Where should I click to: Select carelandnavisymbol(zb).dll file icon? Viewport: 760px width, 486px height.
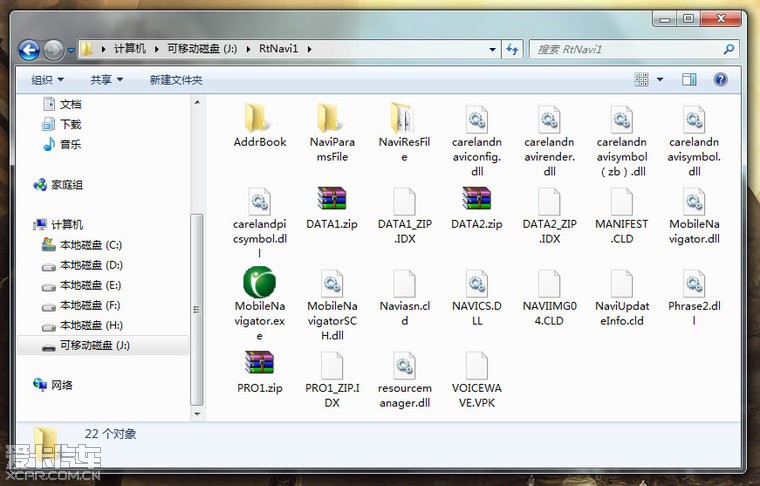point(622,119)
